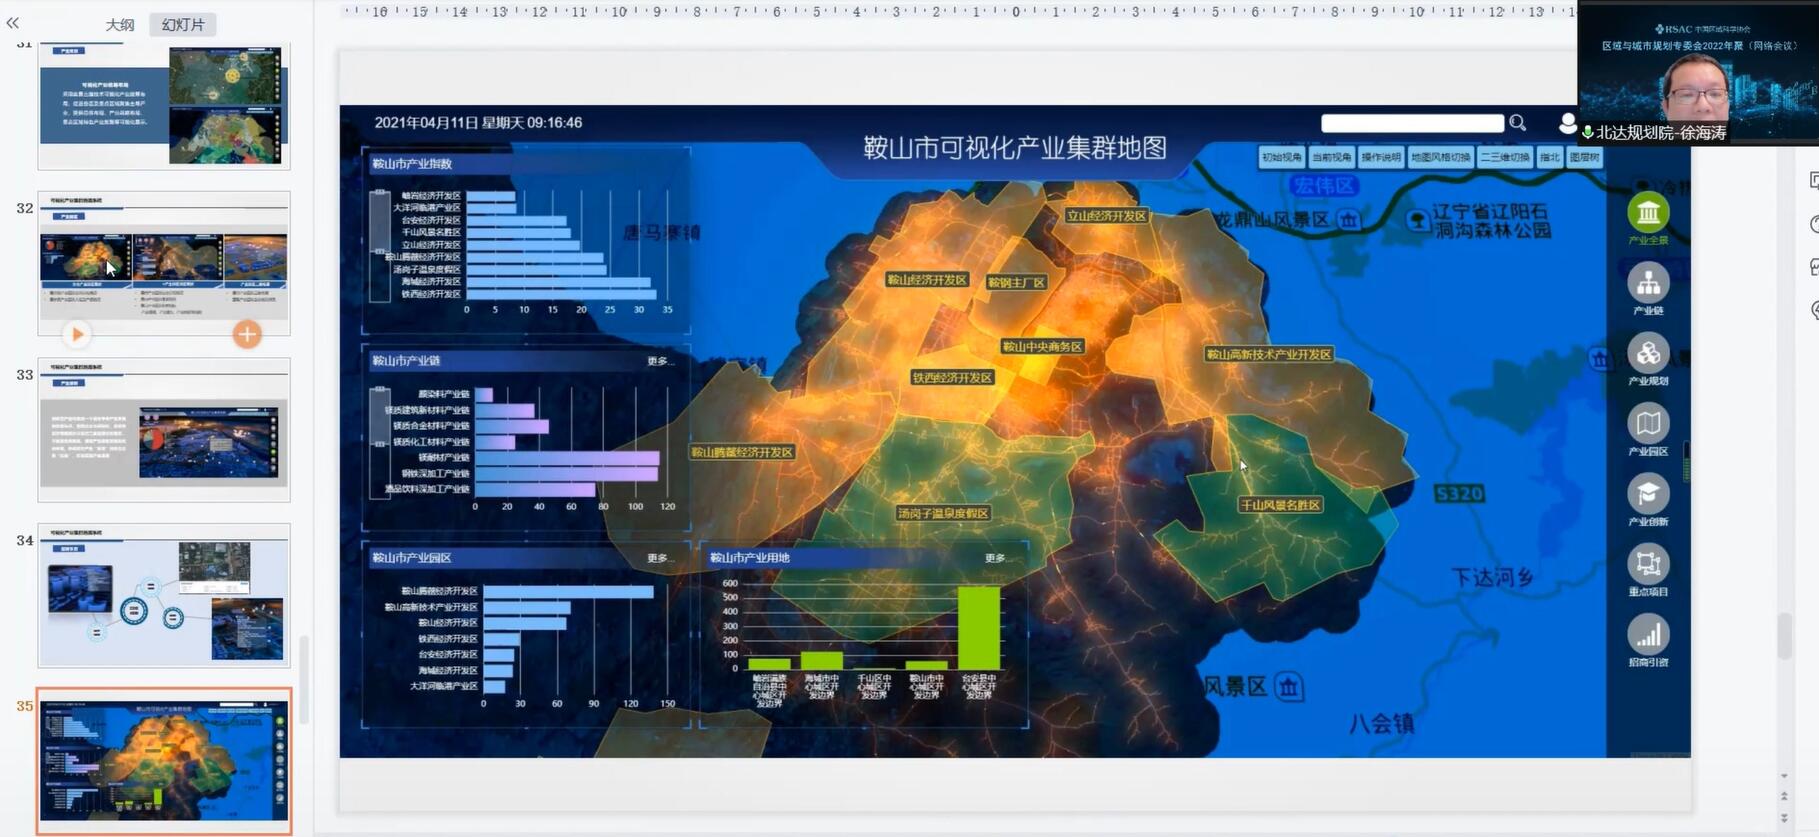Viewport: 1819px width, 837px height.
Task: Click the 当前视角 button
Action: pyautogui.click(x=1331, y=157)
